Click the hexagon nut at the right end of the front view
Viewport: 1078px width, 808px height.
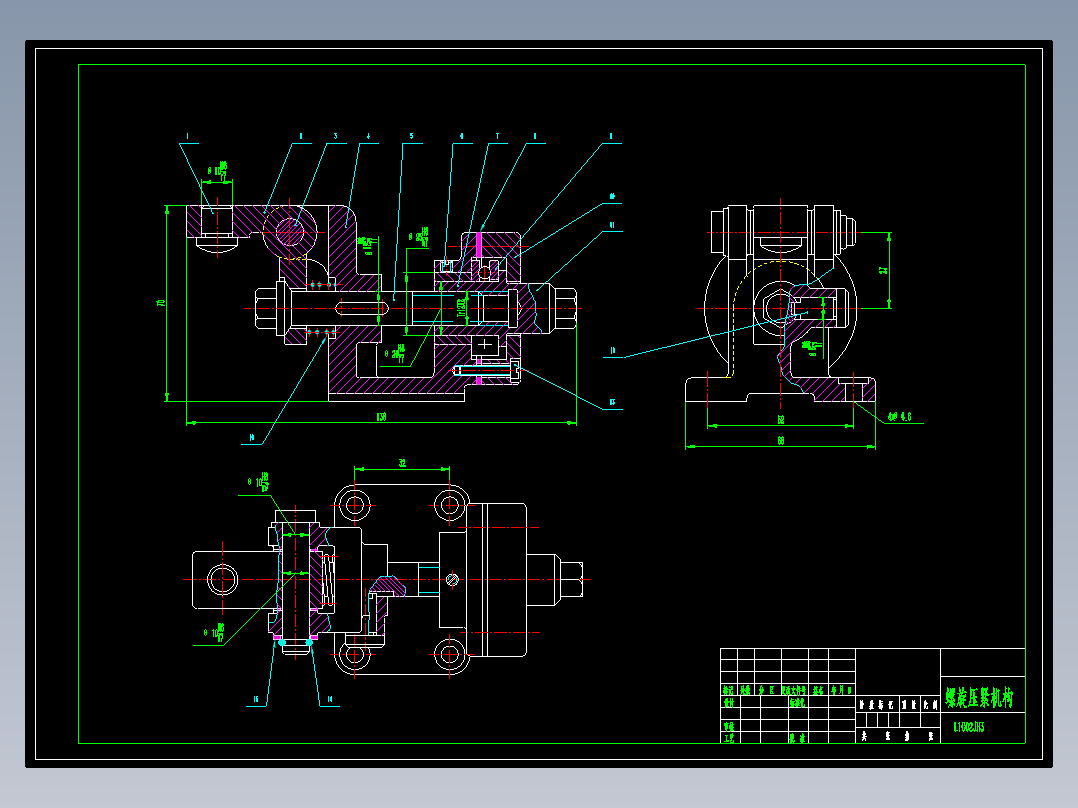click(564, 309)
